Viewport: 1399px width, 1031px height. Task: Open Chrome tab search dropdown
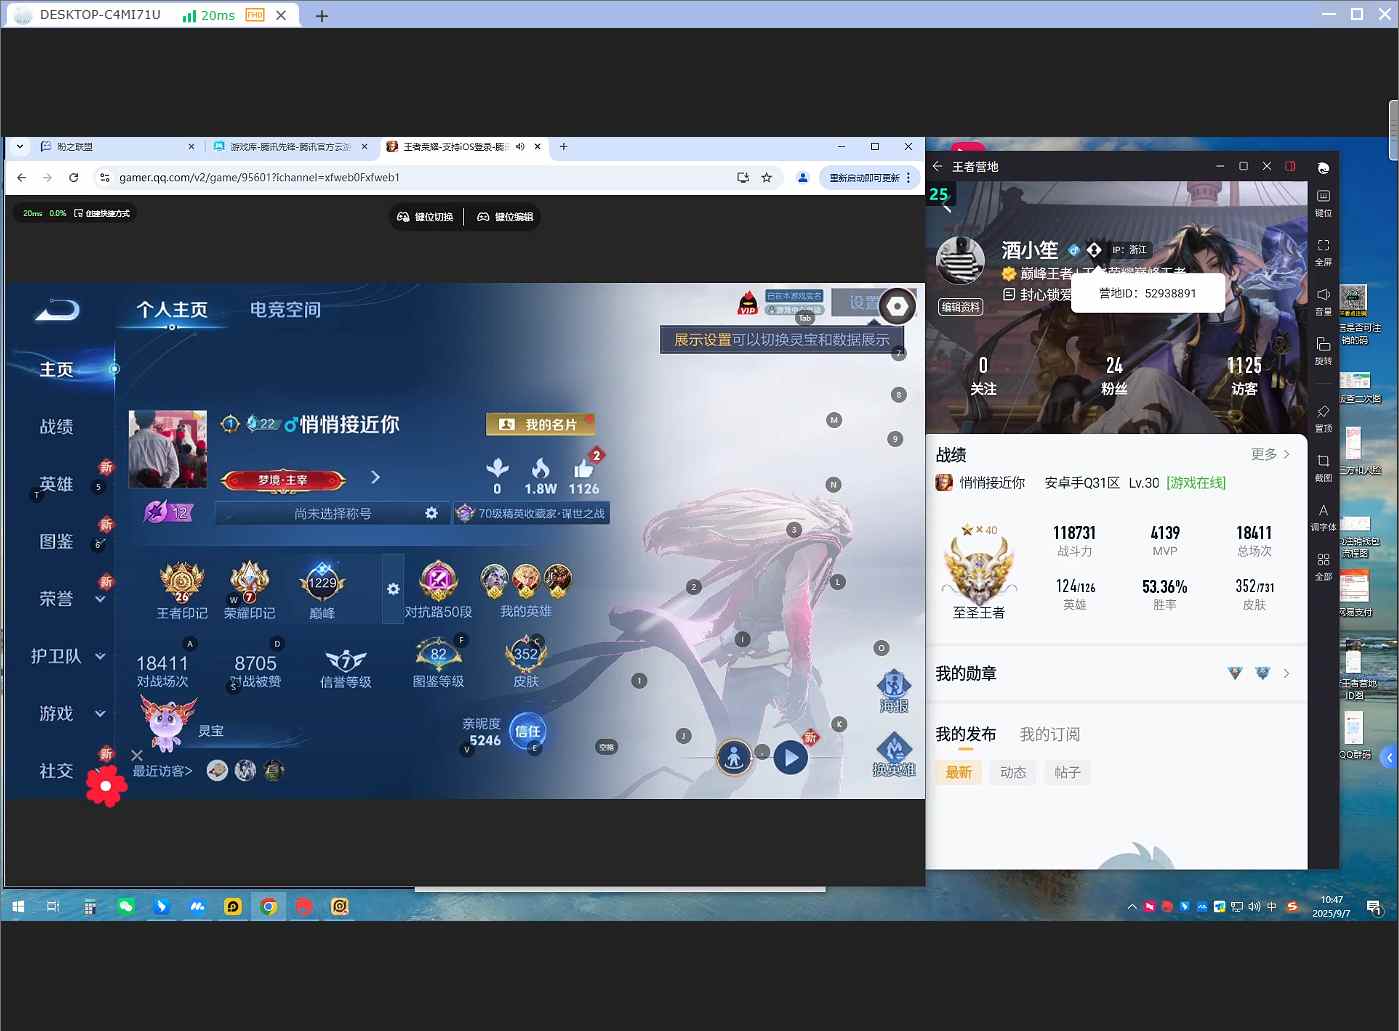coord(19,146)
